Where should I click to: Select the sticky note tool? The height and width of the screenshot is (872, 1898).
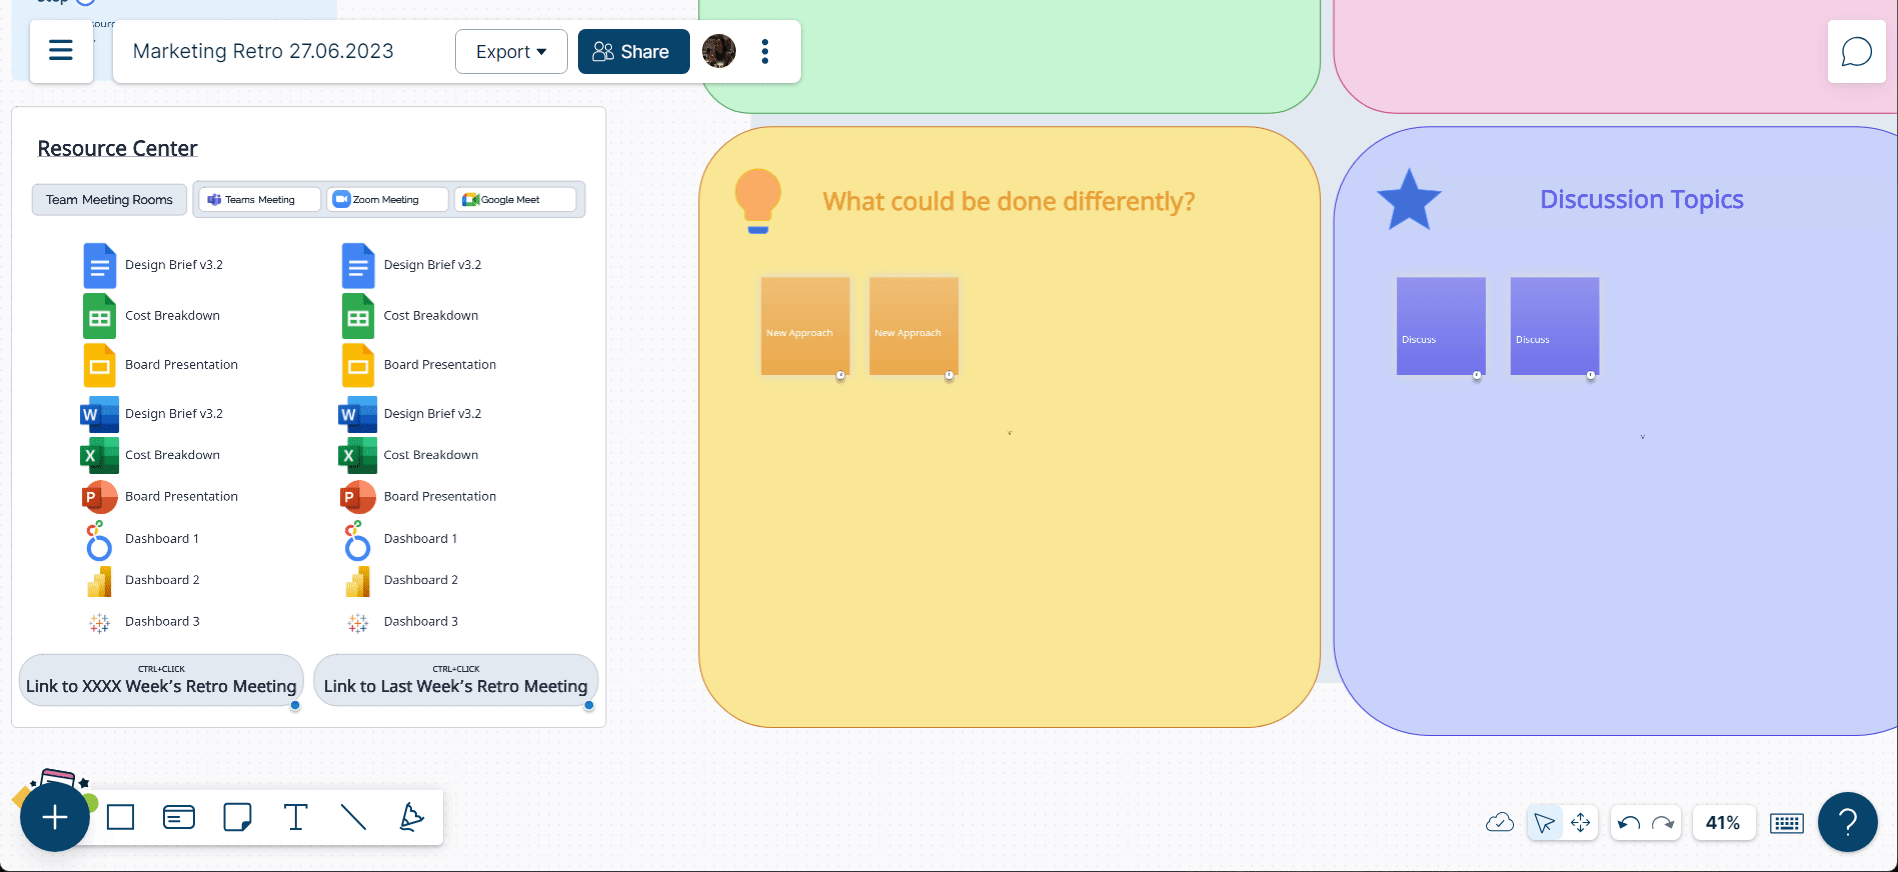(x=237, y=818)
